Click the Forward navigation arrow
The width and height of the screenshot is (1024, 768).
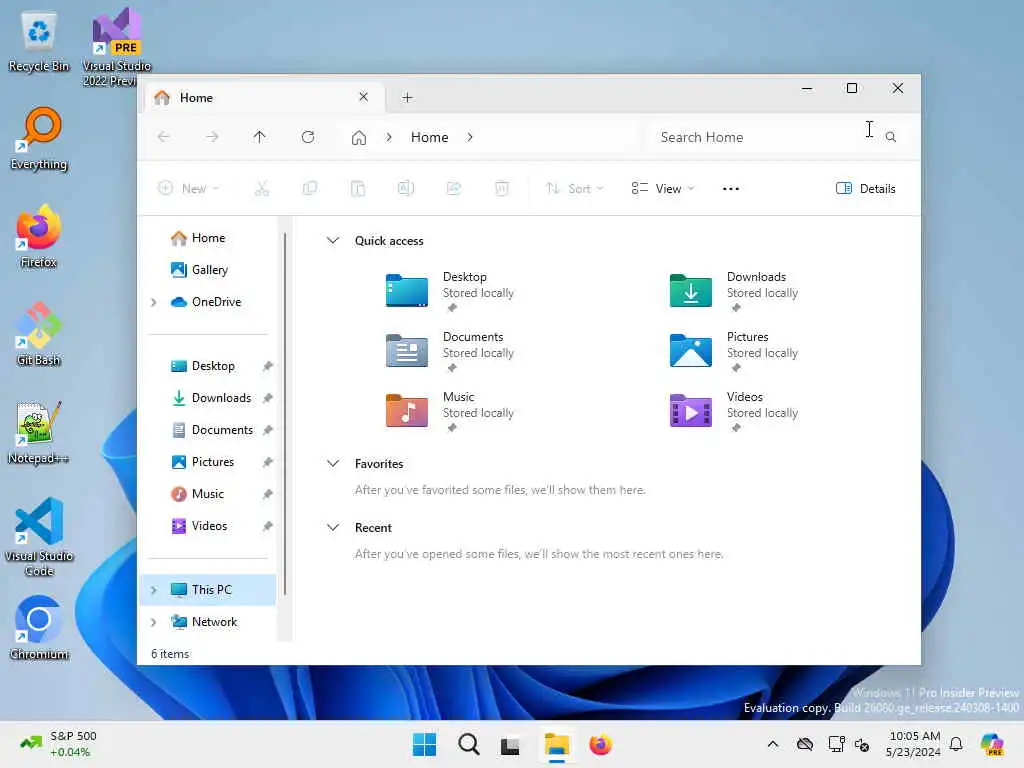[212, 137]
